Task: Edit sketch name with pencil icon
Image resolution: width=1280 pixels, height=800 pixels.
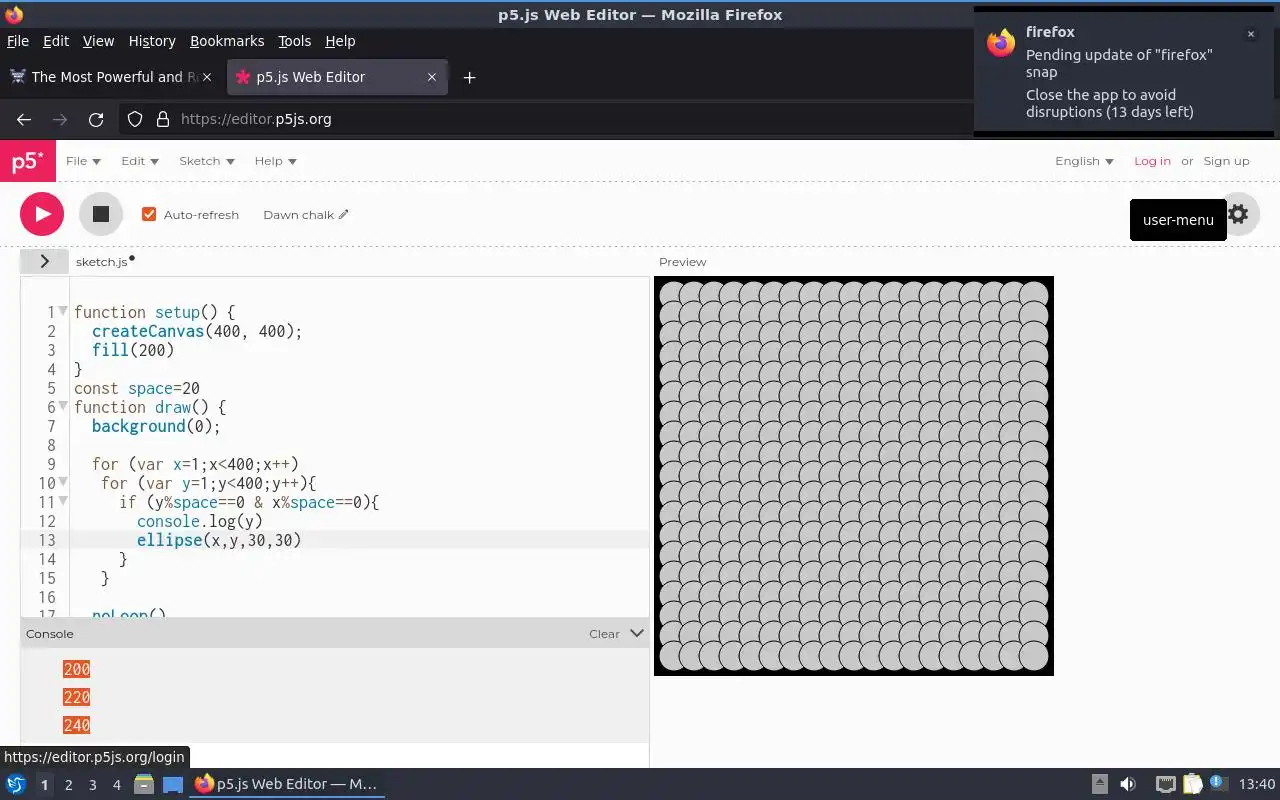Action: coord(344,214)
